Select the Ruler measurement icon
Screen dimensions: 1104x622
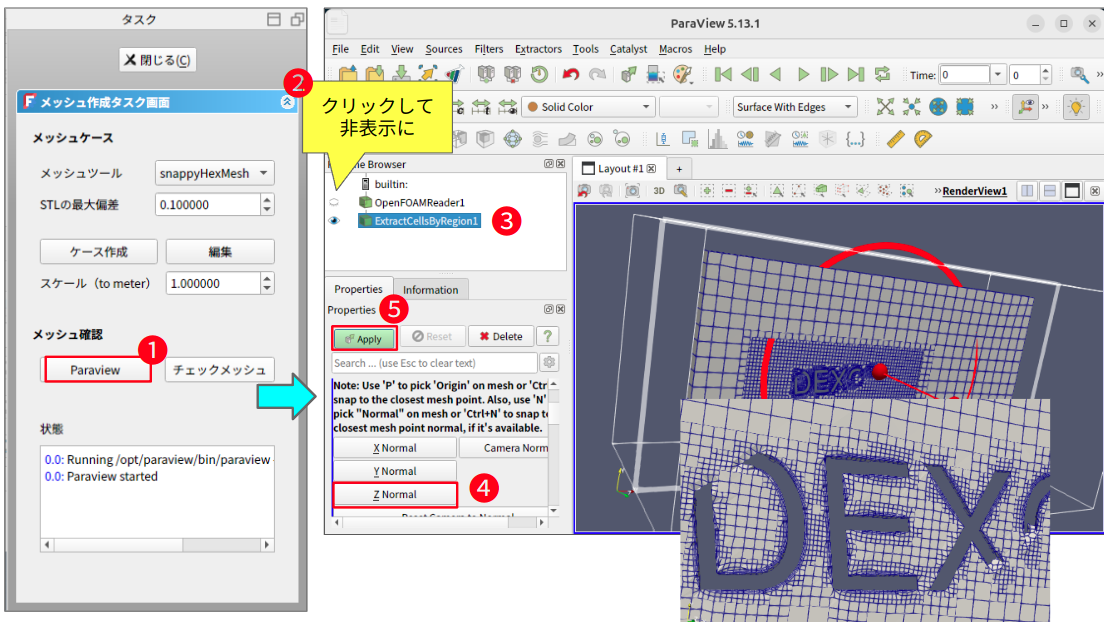pyautogui.click(x=896, y=139)
